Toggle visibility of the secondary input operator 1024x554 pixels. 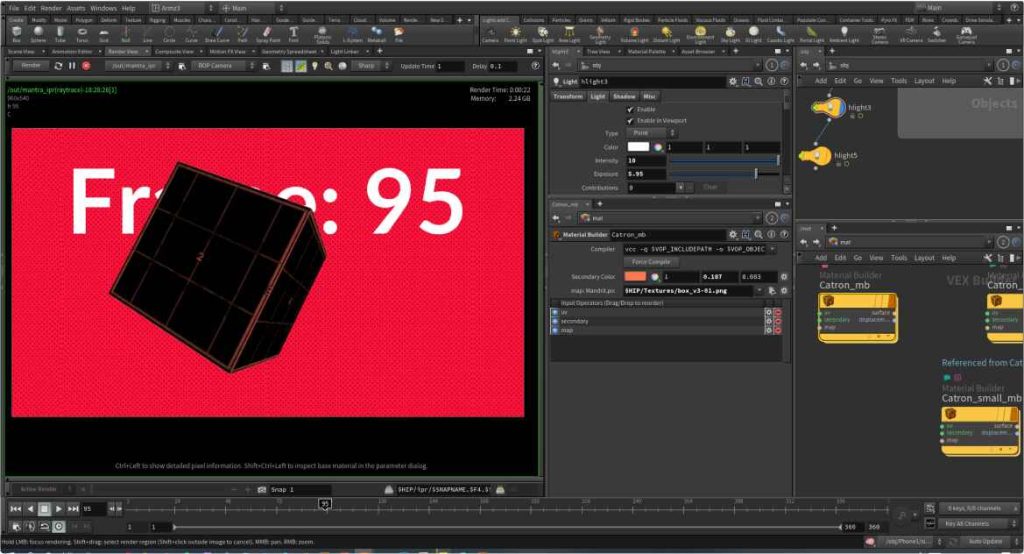(555, 321)
